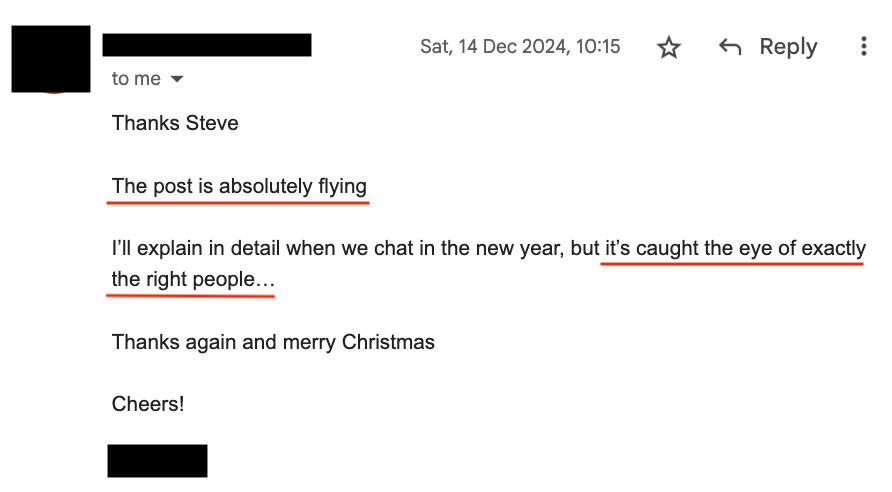Viewport: 892px width, 492px height.
Task: Expand recipient details arrow beside 'to me'
Action: tap(177, 79)
